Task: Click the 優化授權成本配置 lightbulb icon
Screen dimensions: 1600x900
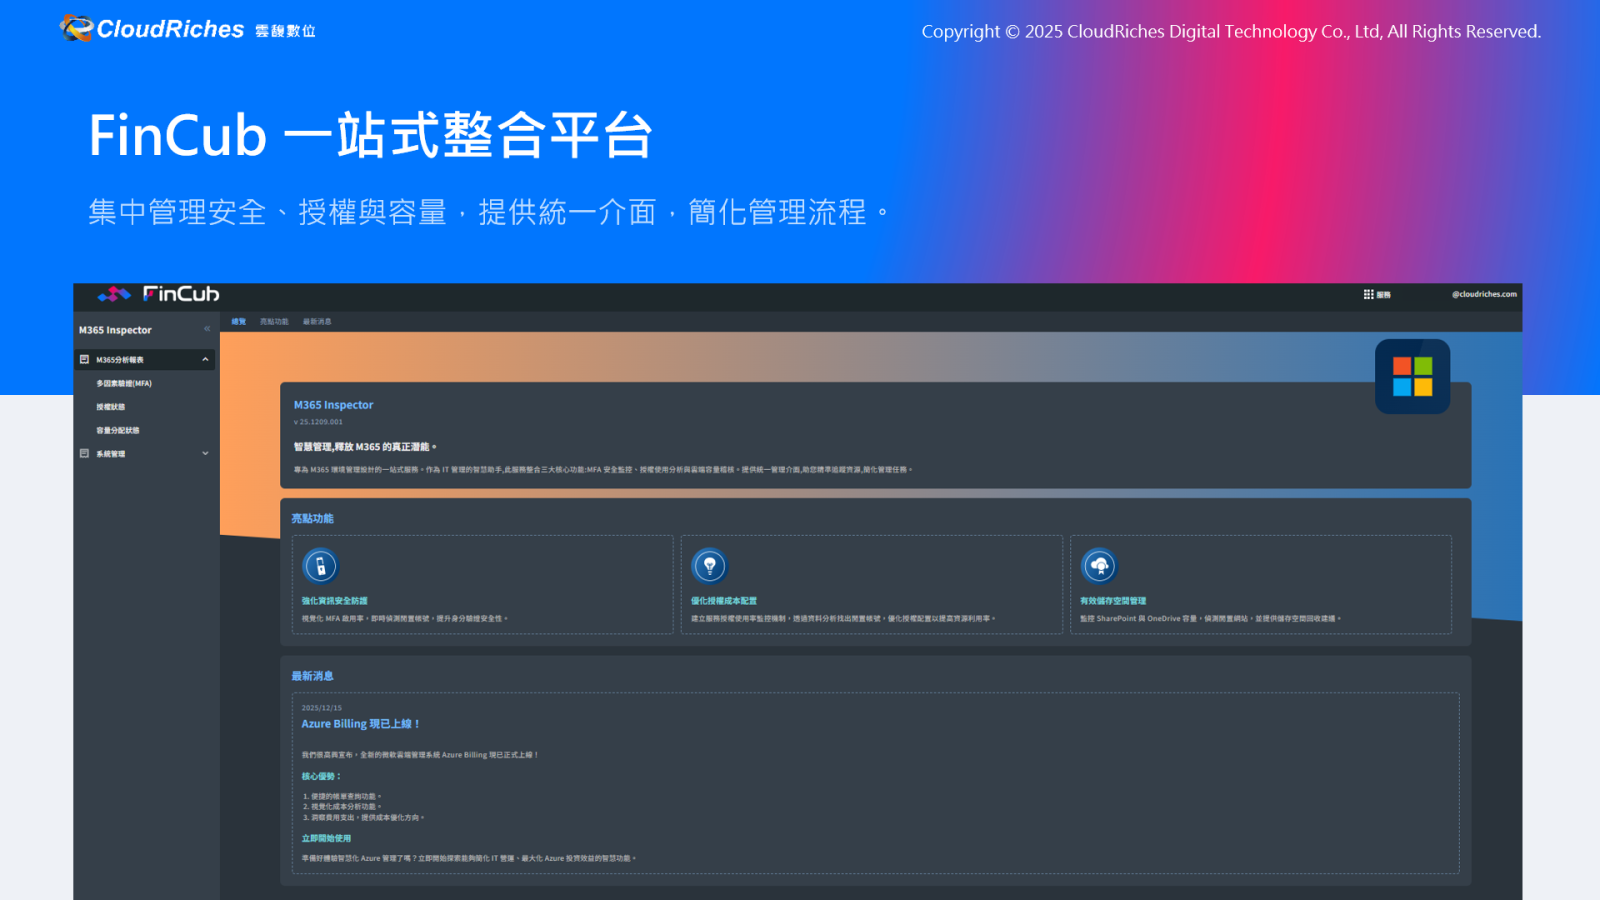Action: [710, 566]
